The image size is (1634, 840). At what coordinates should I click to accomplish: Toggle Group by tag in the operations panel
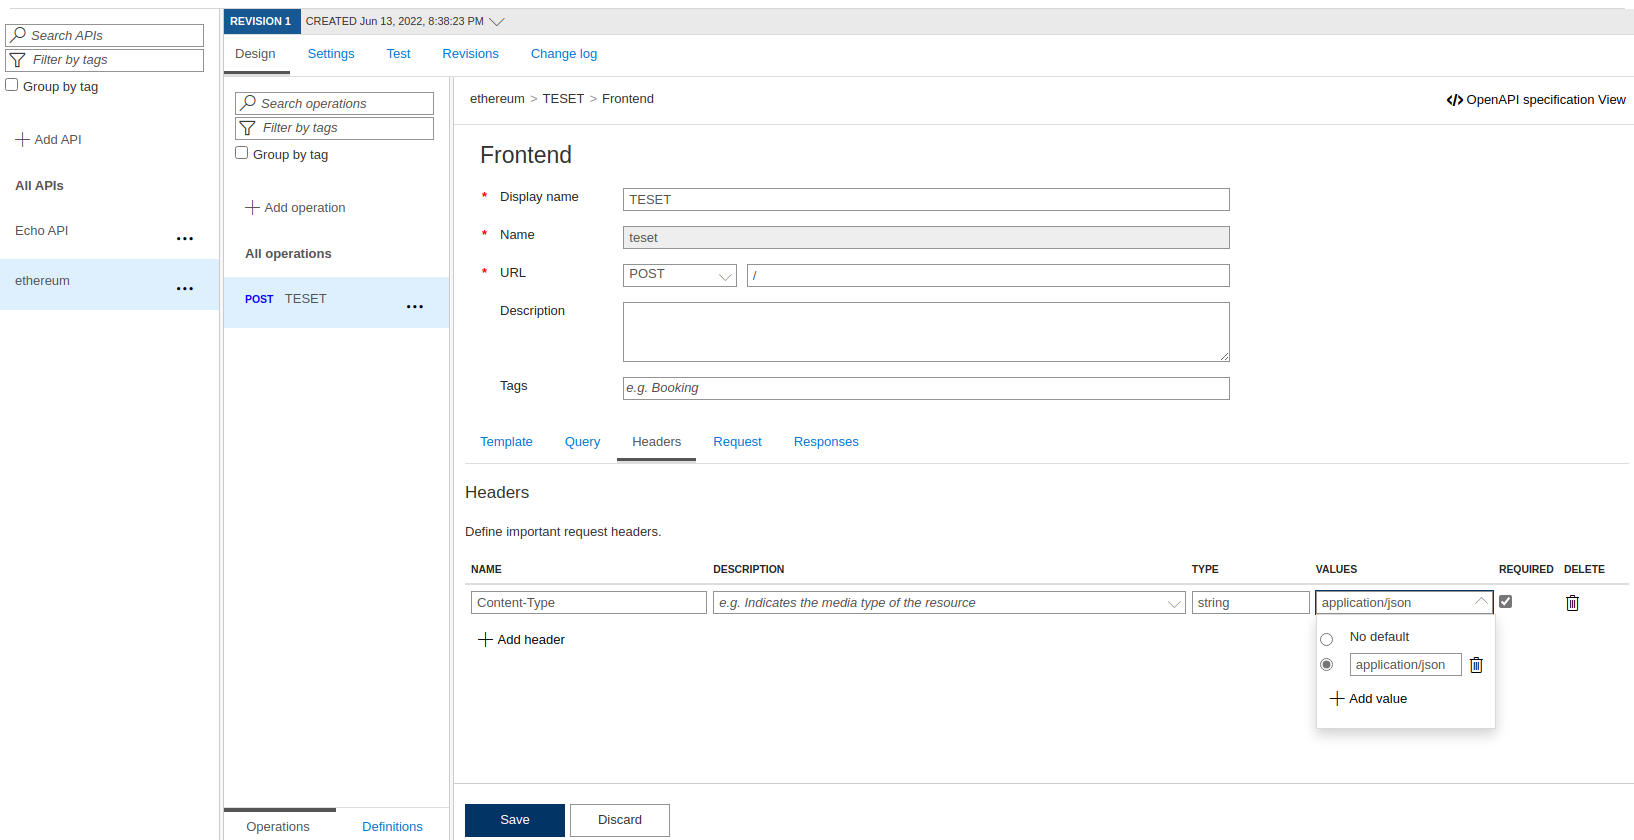[x=242, y=153]
